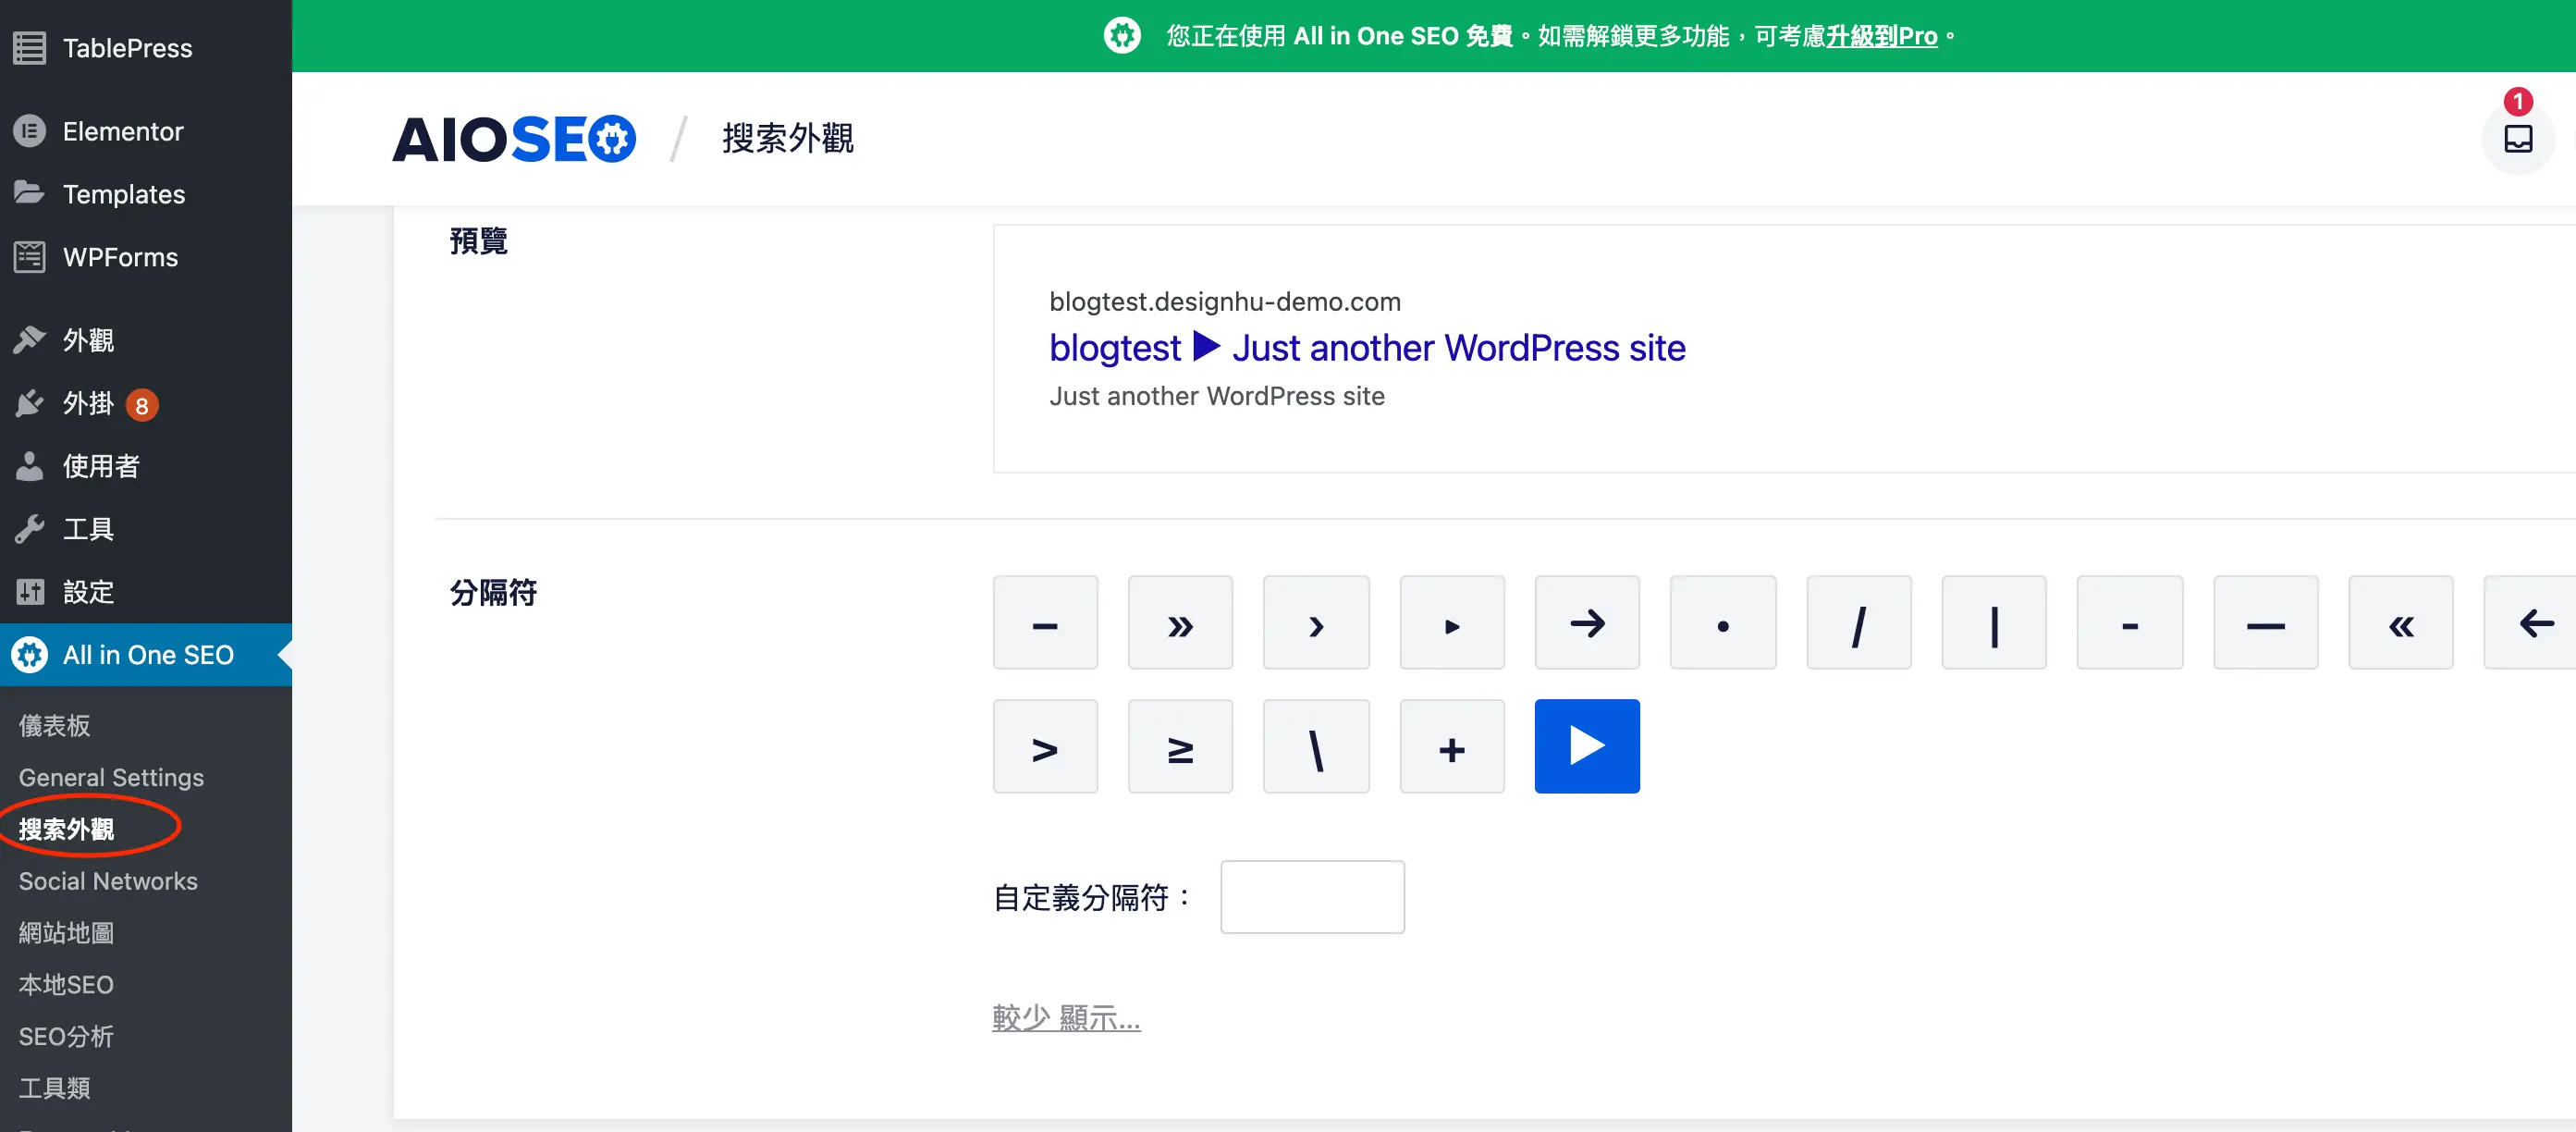Select the small triangle ▸ separator

pyautogui.click(x=1452, y=622)
